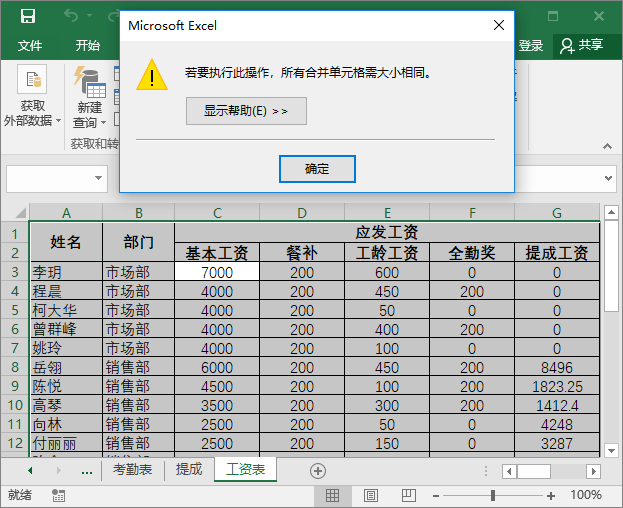Click the 应发工资 merged header cell
The image size is (623, 508).
pyautogui.click(x=387, y=232)
